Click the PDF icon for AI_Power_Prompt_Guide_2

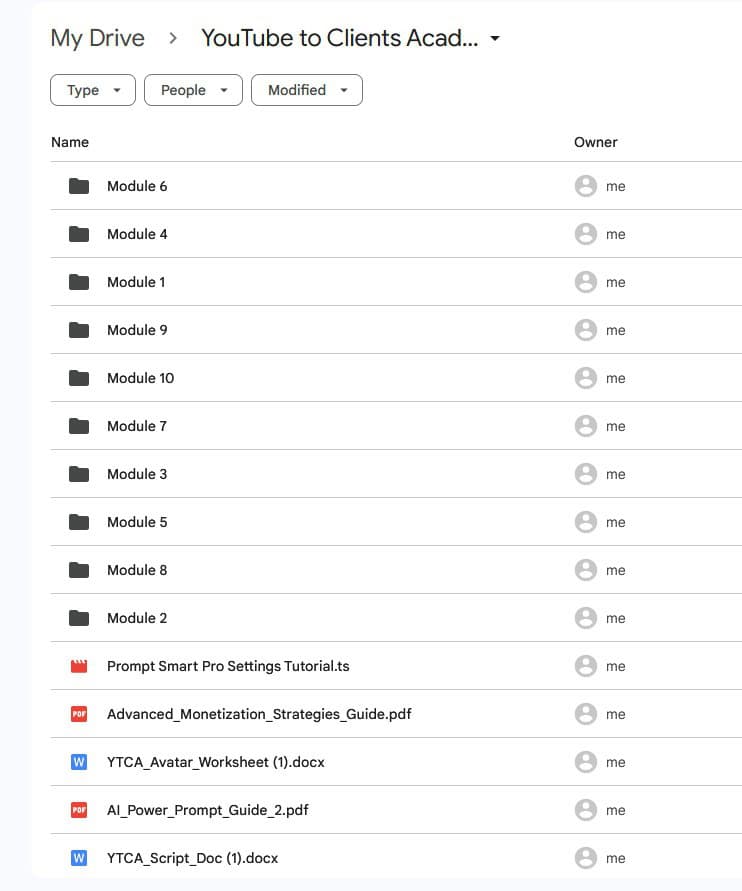79,810
